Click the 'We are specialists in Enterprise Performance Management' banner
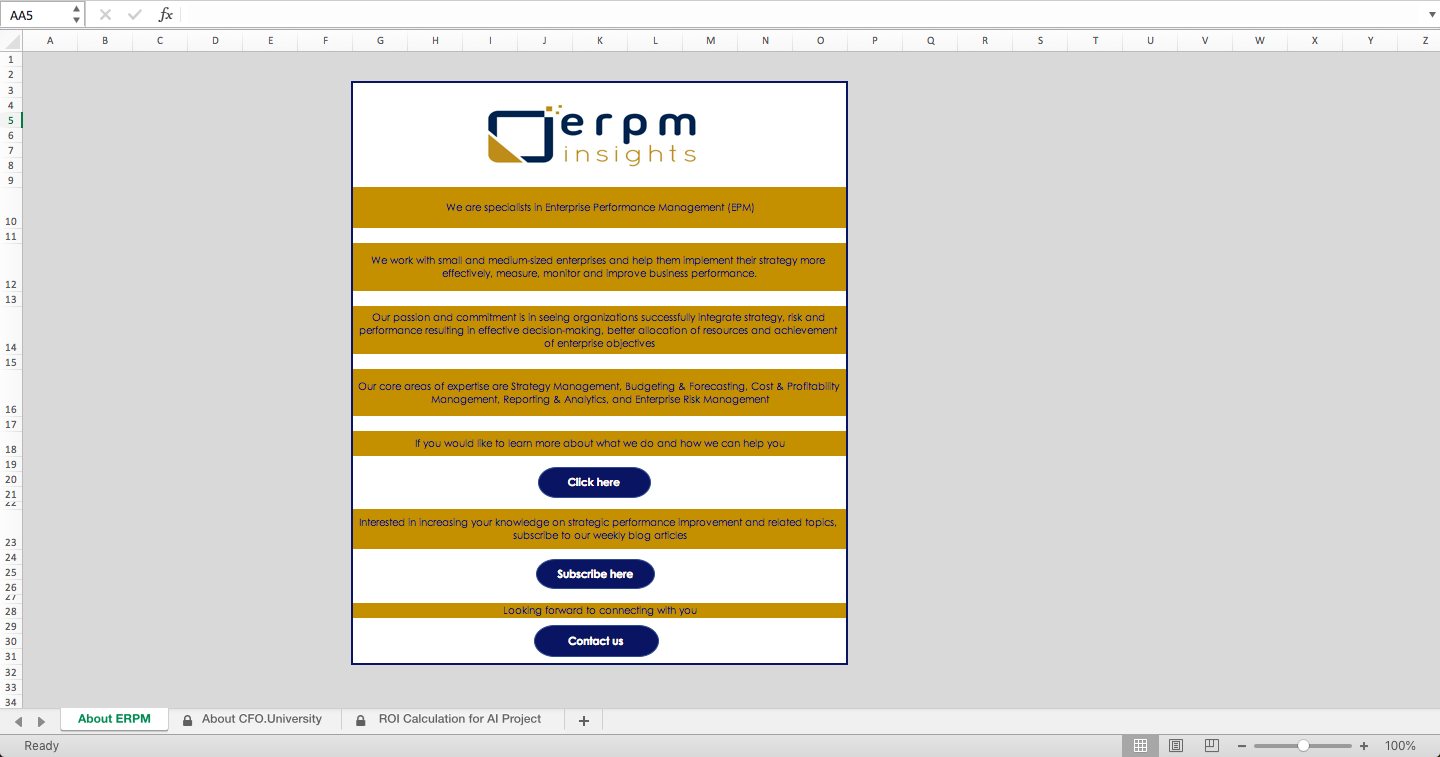This screenshot has height=757, width=1440. [x=600, y=208]
